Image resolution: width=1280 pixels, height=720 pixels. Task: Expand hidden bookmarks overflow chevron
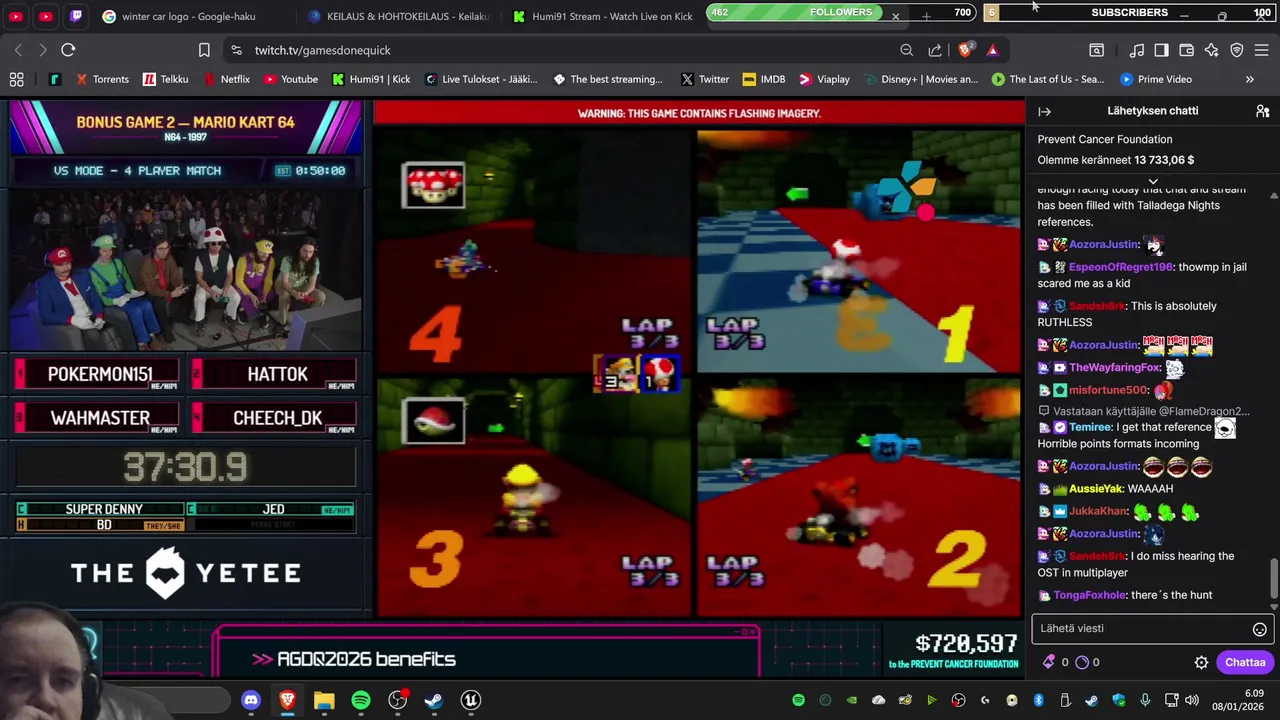coord(1249,79)
